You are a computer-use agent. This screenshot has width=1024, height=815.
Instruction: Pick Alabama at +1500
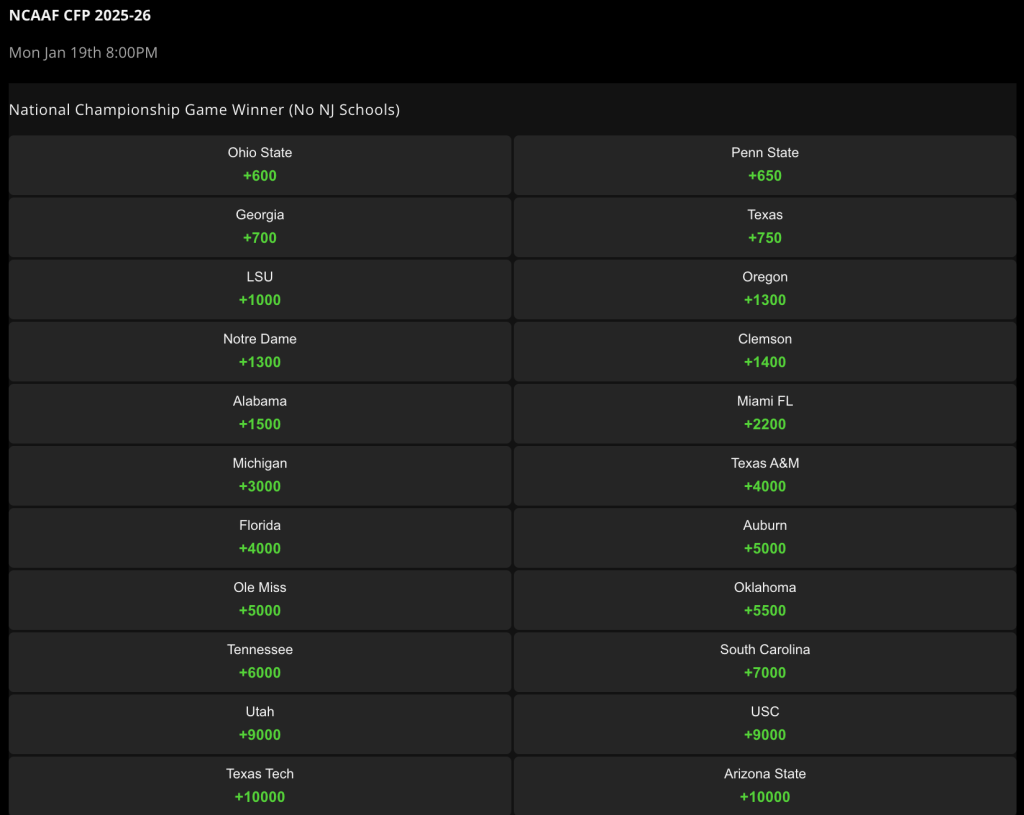tap(260, 413)
